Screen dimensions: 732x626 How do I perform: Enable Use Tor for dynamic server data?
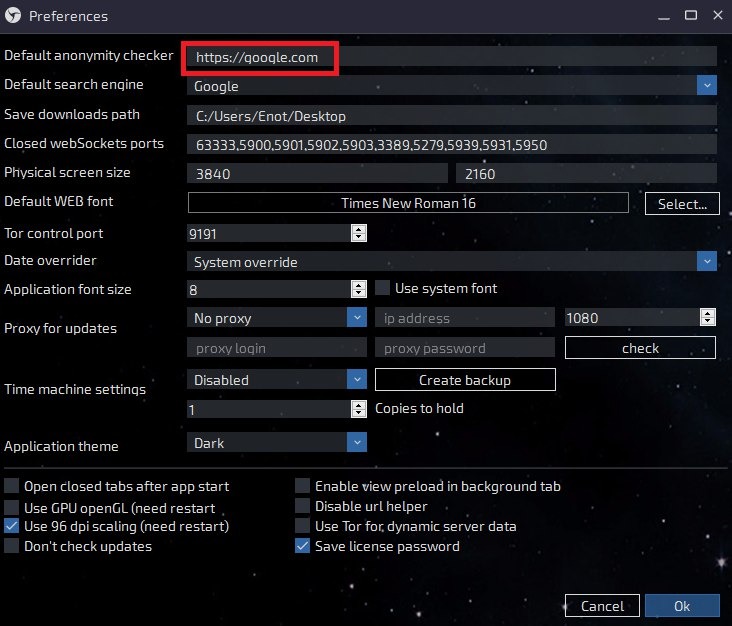pos(303,526)
